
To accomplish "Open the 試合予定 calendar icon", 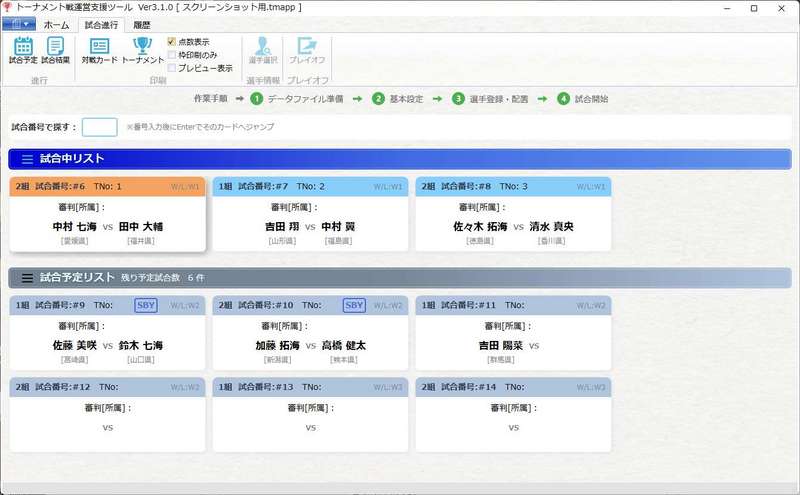I will click(x=23, y=50).
